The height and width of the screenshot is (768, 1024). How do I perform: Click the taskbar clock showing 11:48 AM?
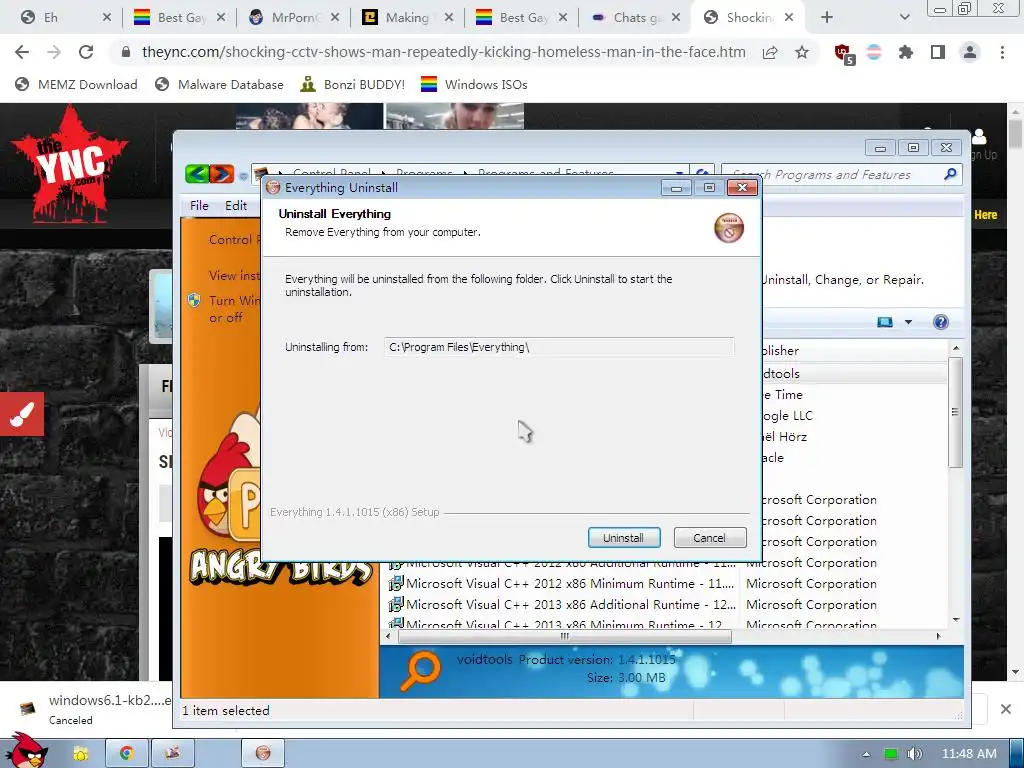[969, 754]
